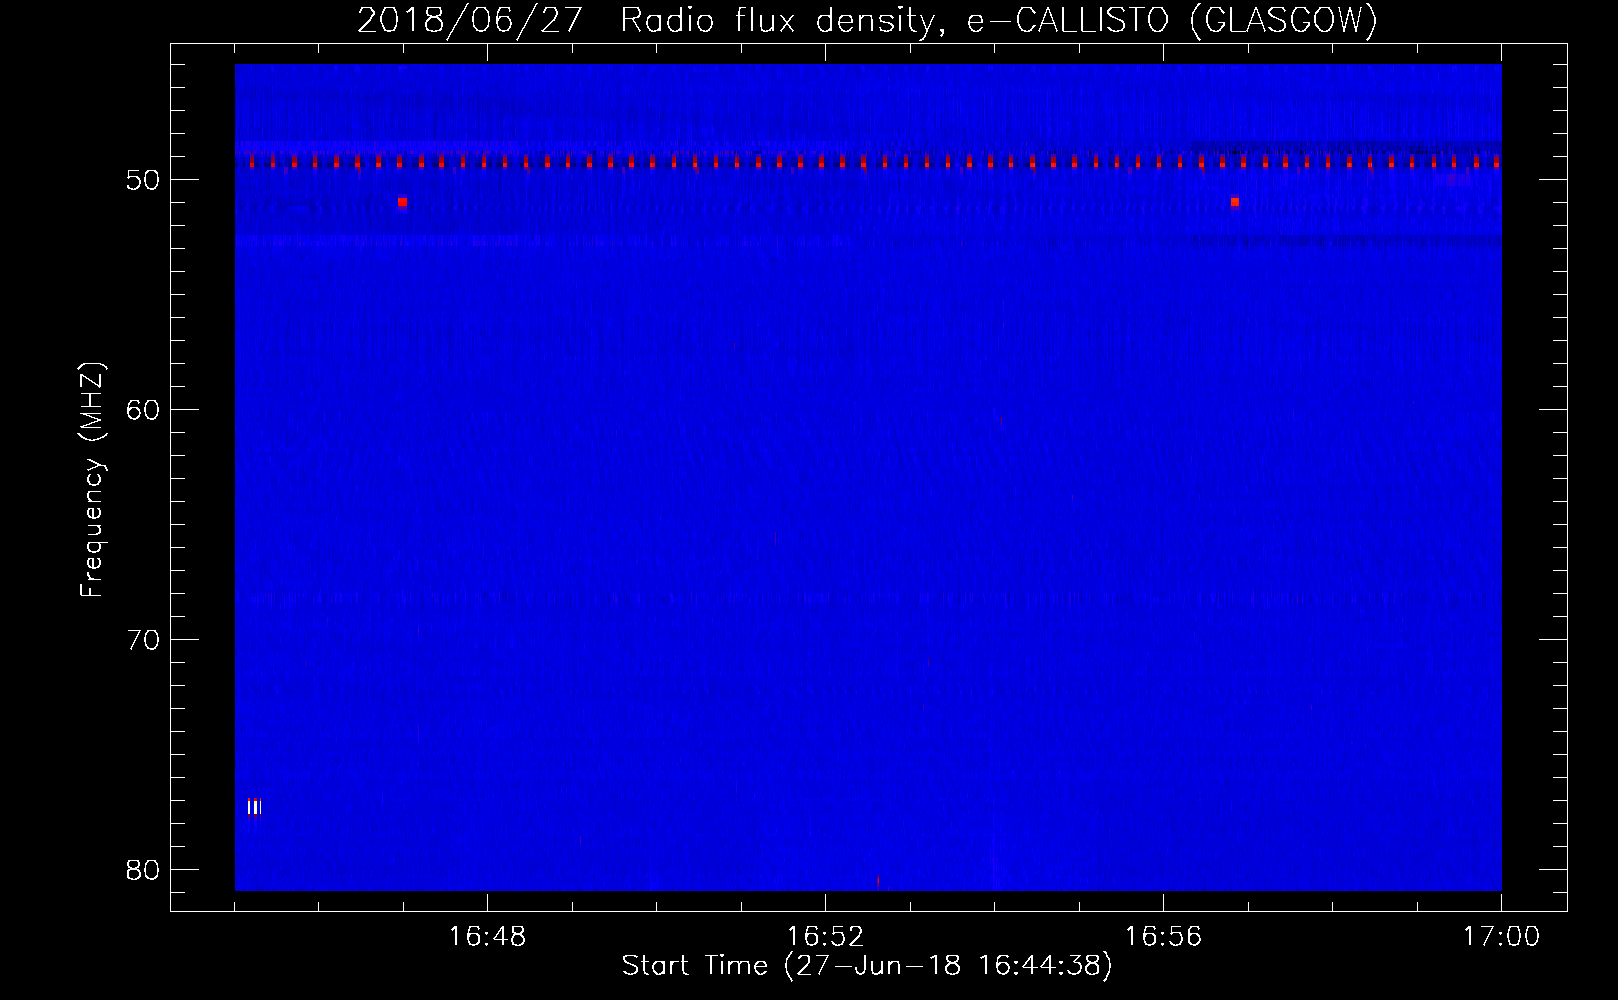1618x1000 pixels.
Task: Click the 16:48 time tick label
Action: pos(487,937)
